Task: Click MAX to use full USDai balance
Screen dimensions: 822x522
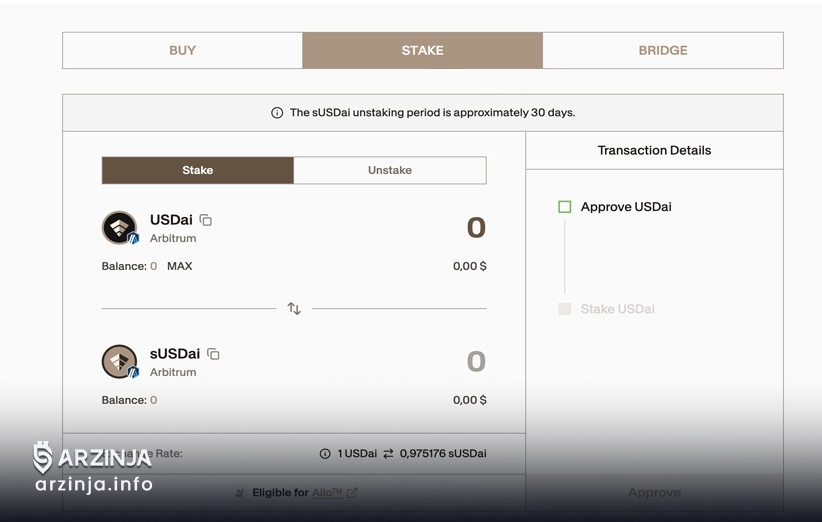Action: pyautogui.click(x=180, y=266)
